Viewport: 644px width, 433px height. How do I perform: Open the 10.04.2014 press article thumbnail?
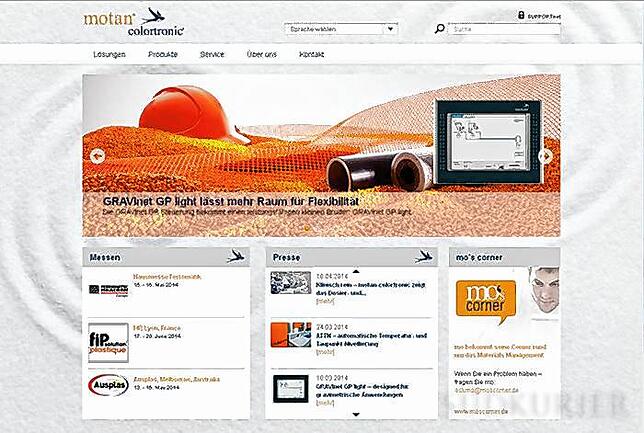(291, 283)
